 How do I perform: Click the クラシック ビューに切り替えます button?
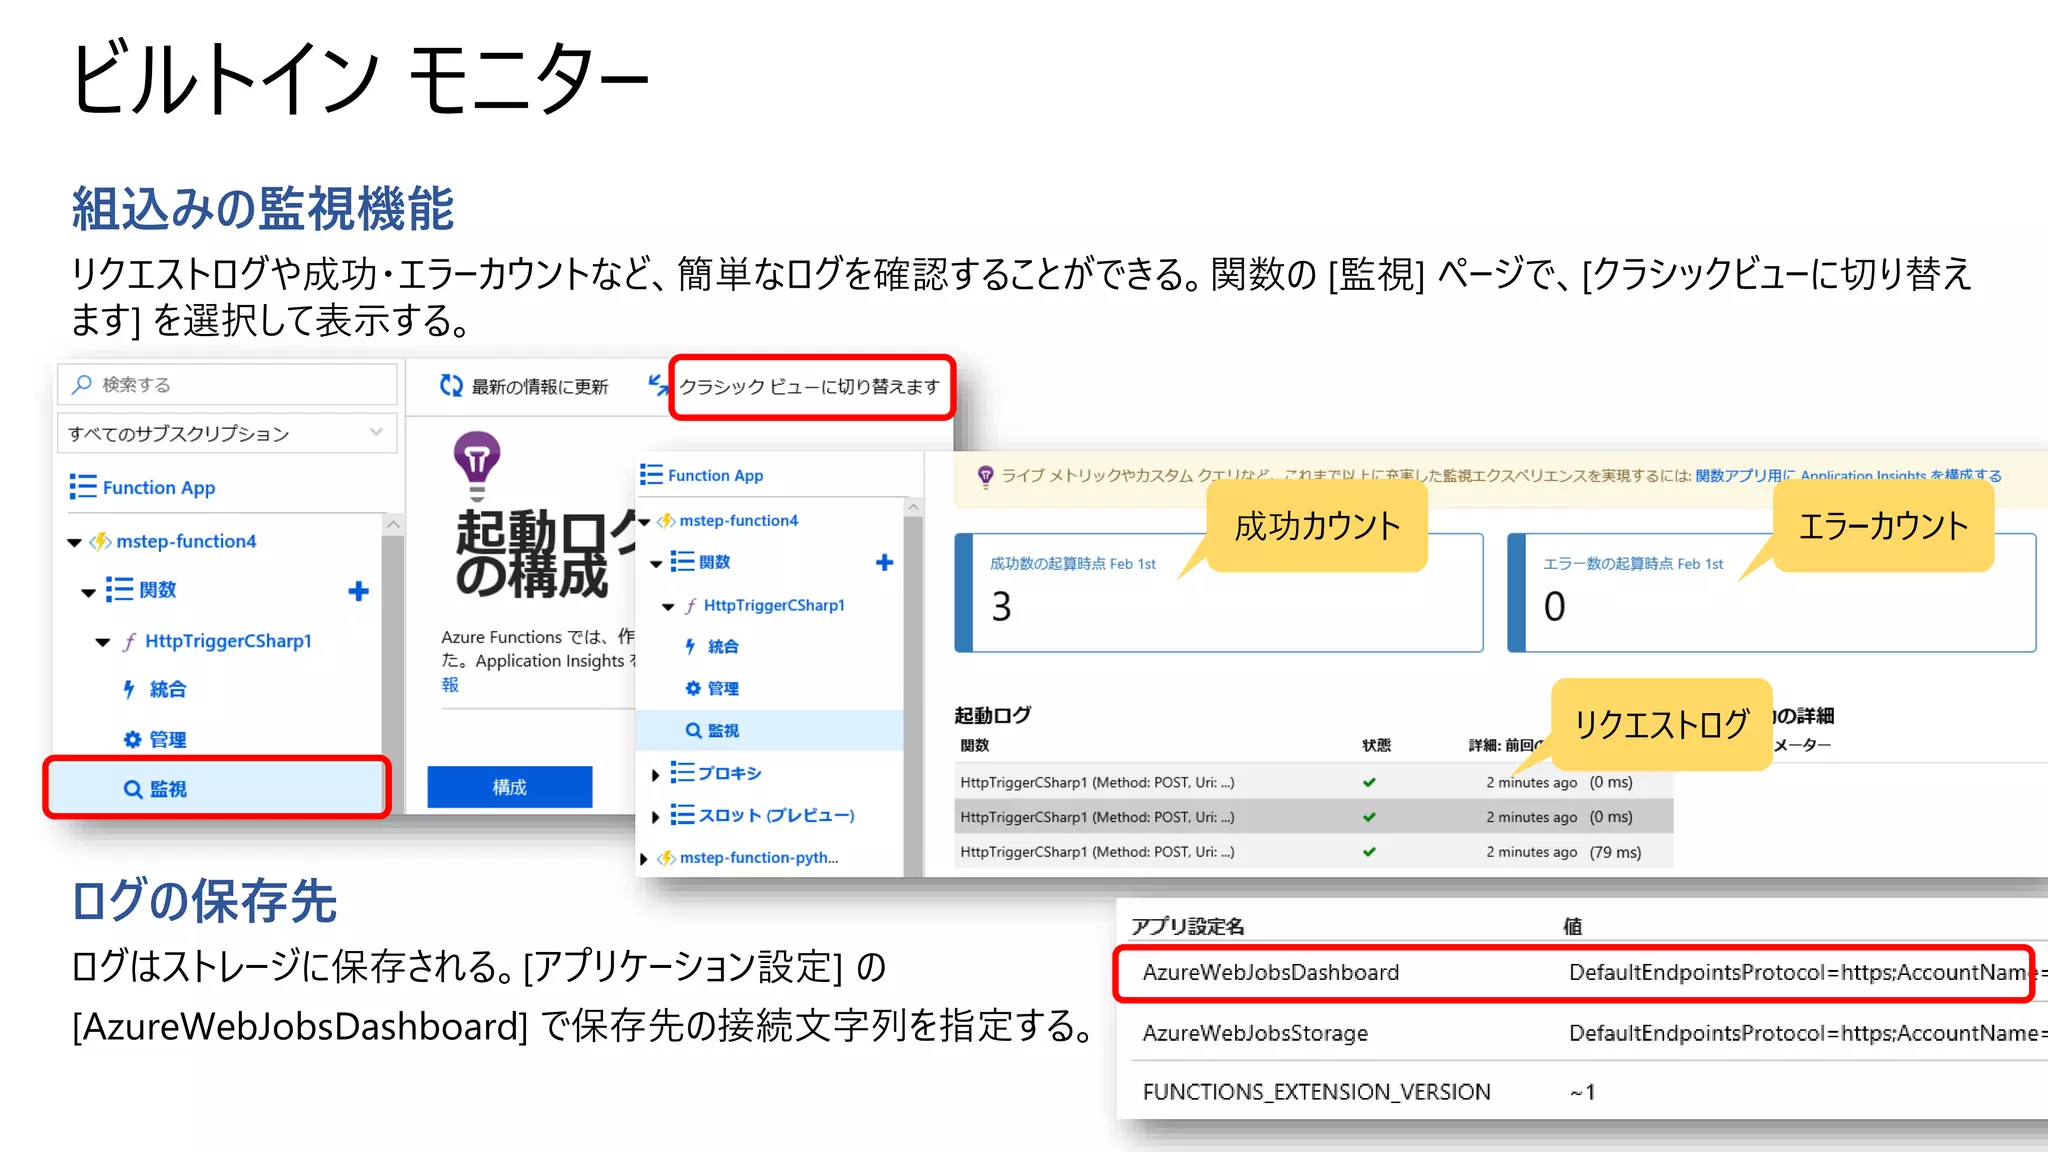point(810,387)
